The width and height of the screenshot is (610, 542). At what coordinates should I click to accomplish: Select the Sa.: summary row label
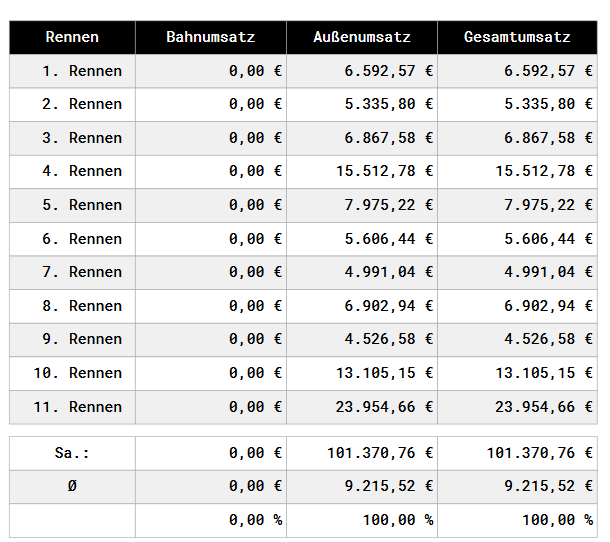[x=72, y=453]
